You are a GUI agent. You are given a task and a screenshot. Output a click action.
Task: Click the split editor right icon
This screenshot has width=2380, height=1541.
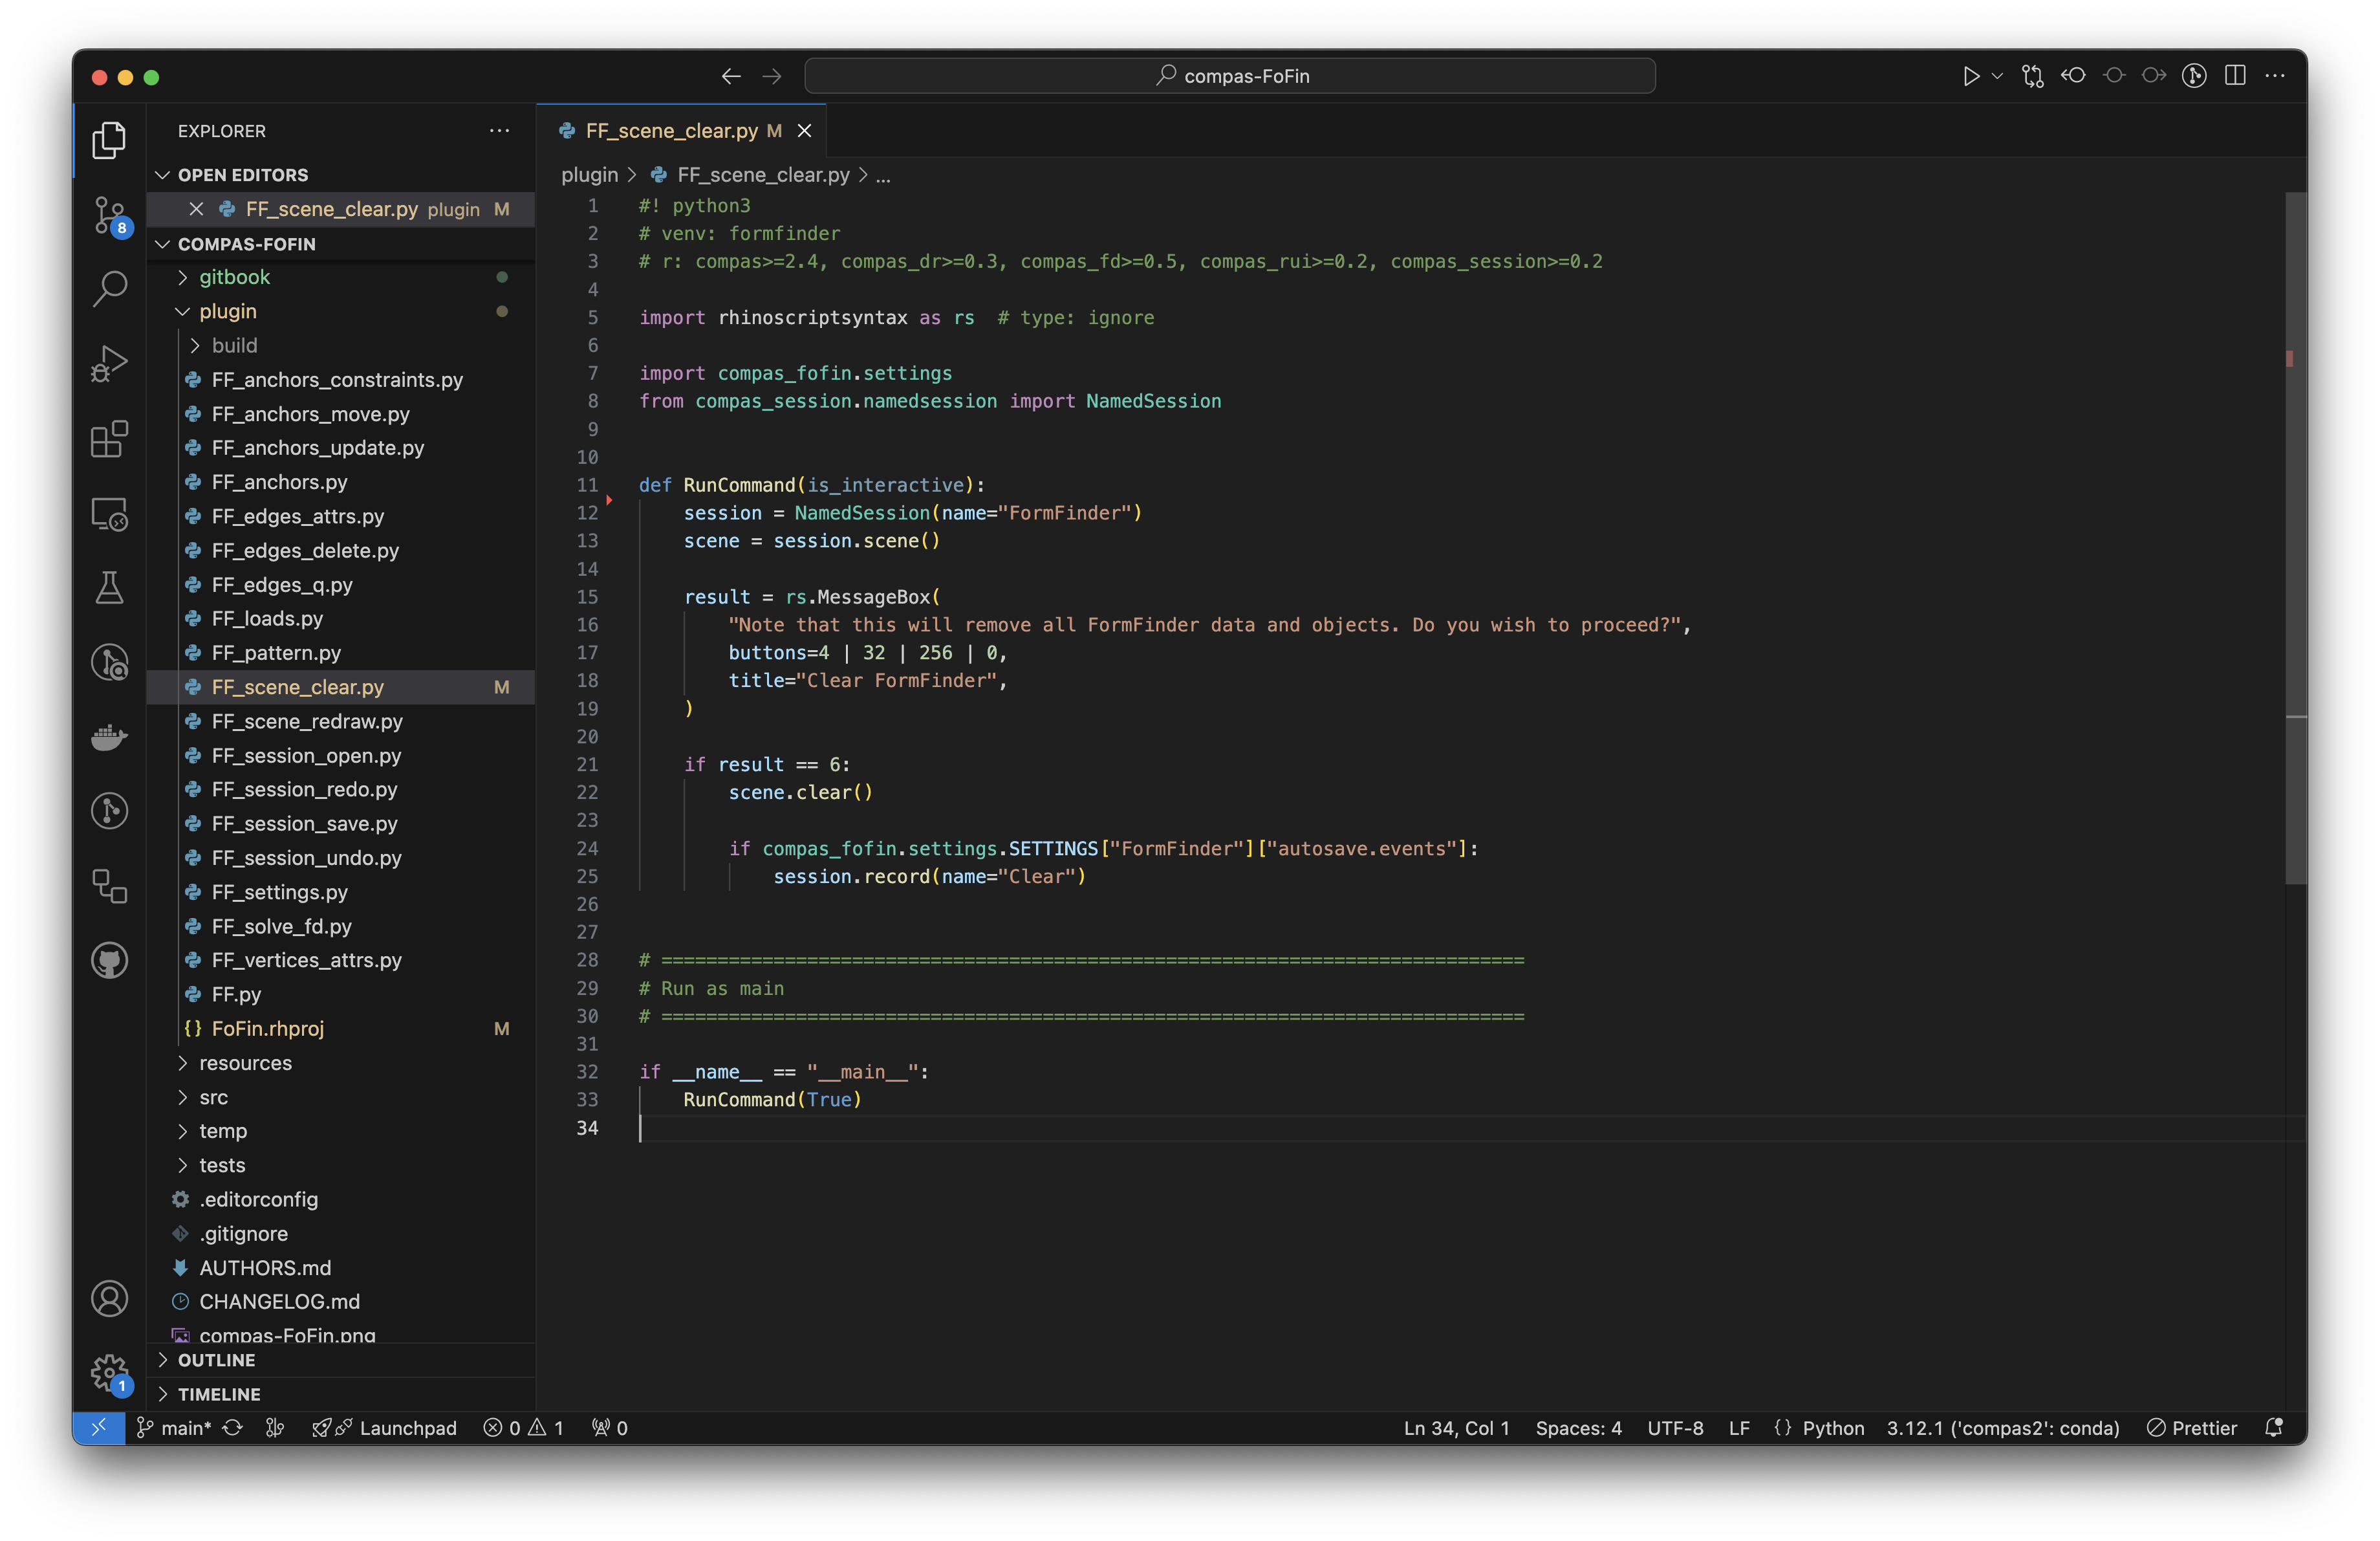pos(2235,76)
